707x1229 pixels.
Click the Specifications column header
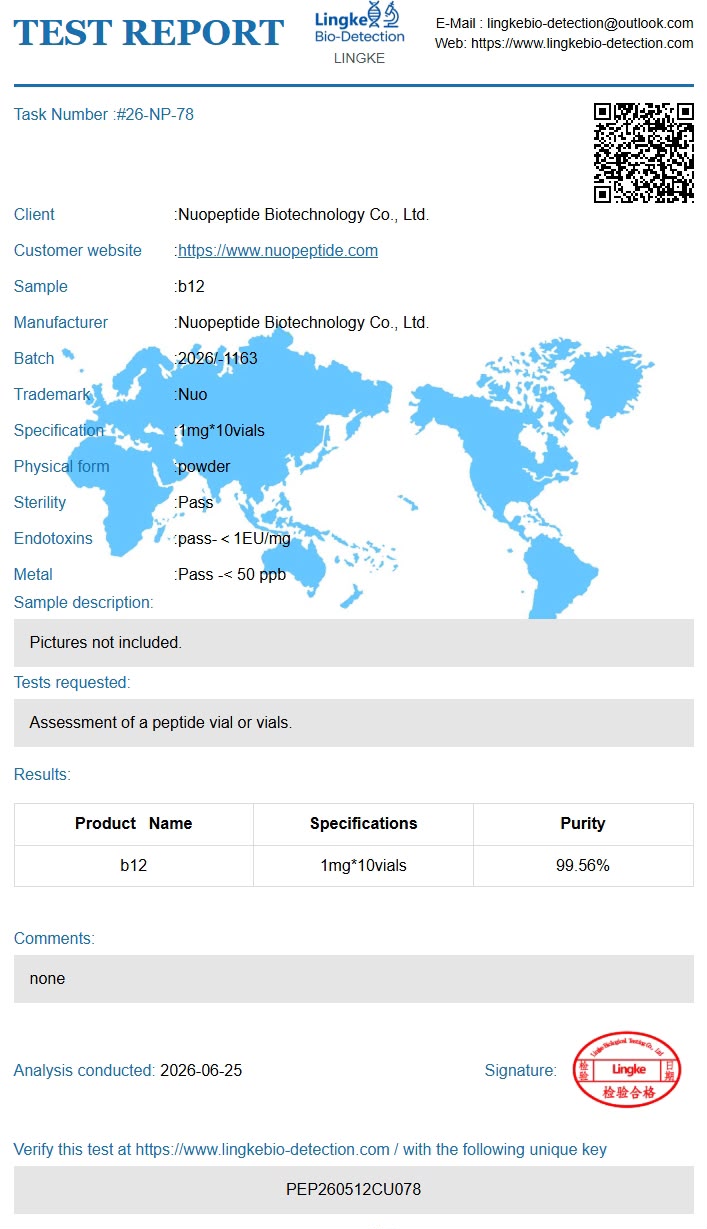(x=363, y=824)
